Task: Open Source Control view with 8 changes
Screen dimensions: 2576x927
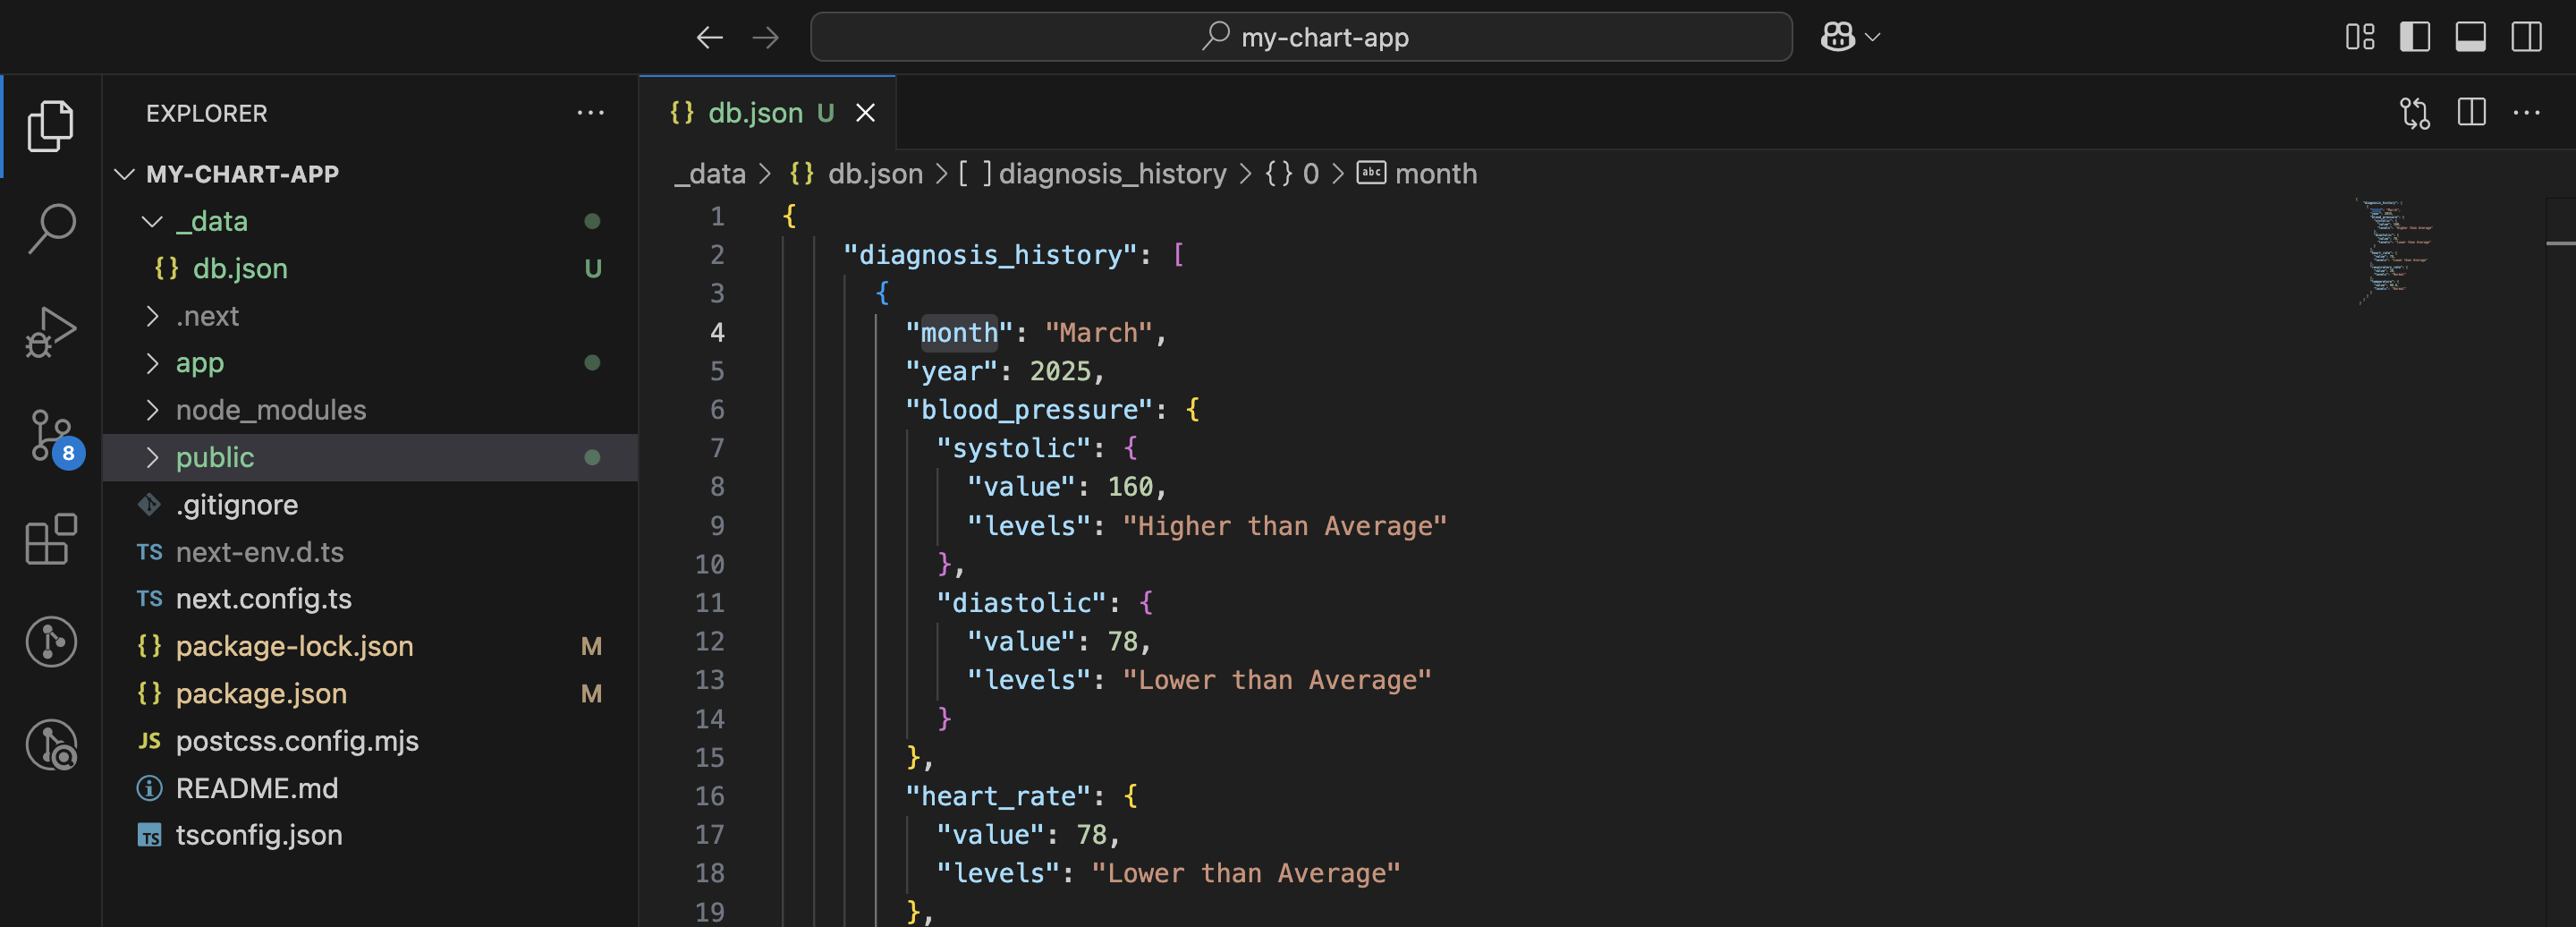Action: 53,437
